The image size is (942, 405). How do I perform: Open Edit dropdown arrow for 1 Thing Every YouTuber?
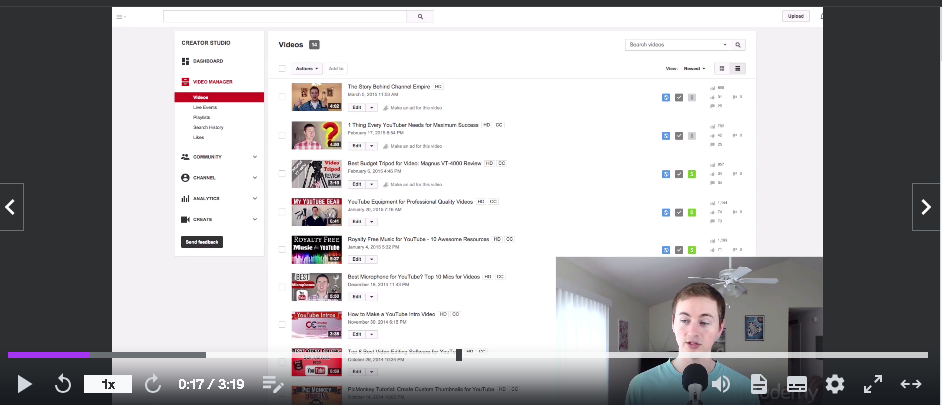[x=372, y=146]
